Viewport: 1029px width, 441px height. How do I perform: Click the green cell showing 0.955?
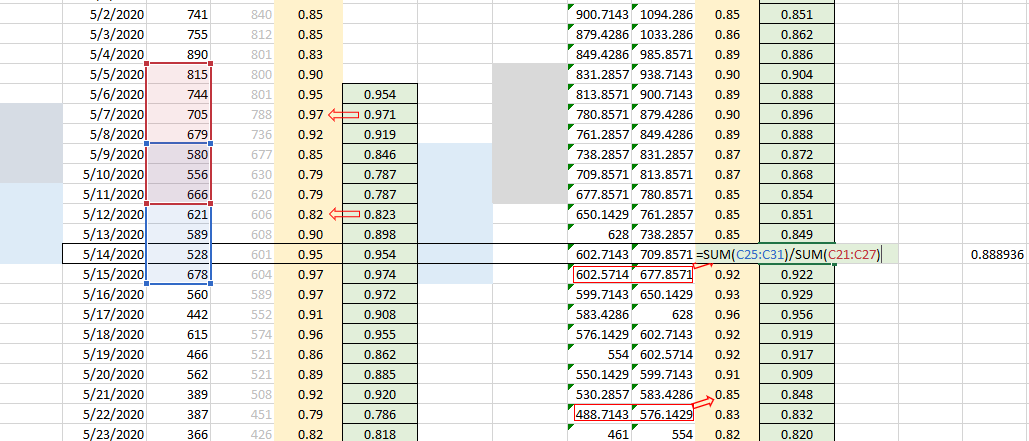point(379,334)
